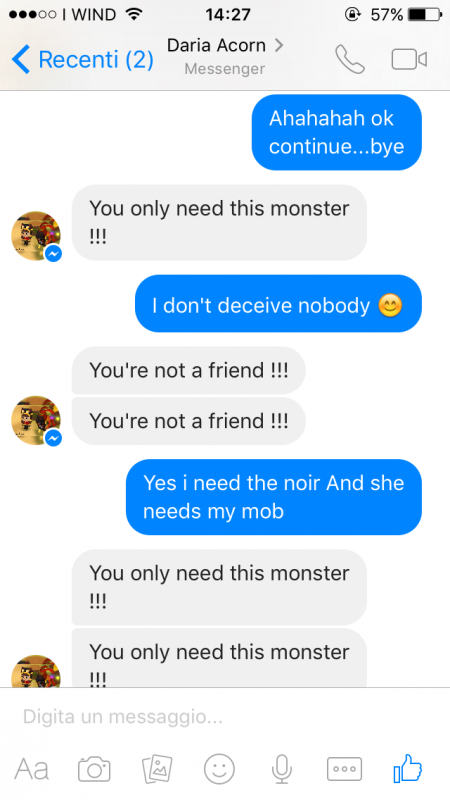Tap Daria's avatar beside 'You only need this monster'
Screen dimensions: 450x800
click(x=36, y=236)
